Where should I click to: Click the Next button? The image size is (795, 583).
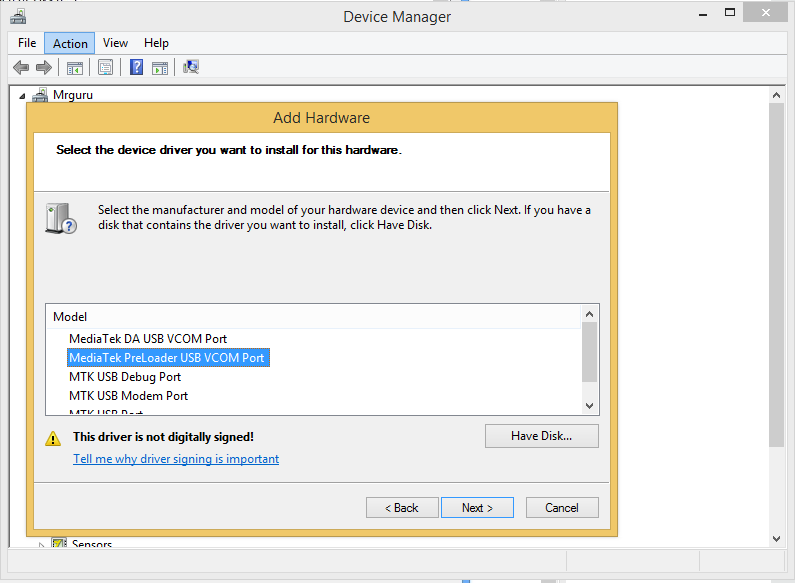tap(477, 507)
